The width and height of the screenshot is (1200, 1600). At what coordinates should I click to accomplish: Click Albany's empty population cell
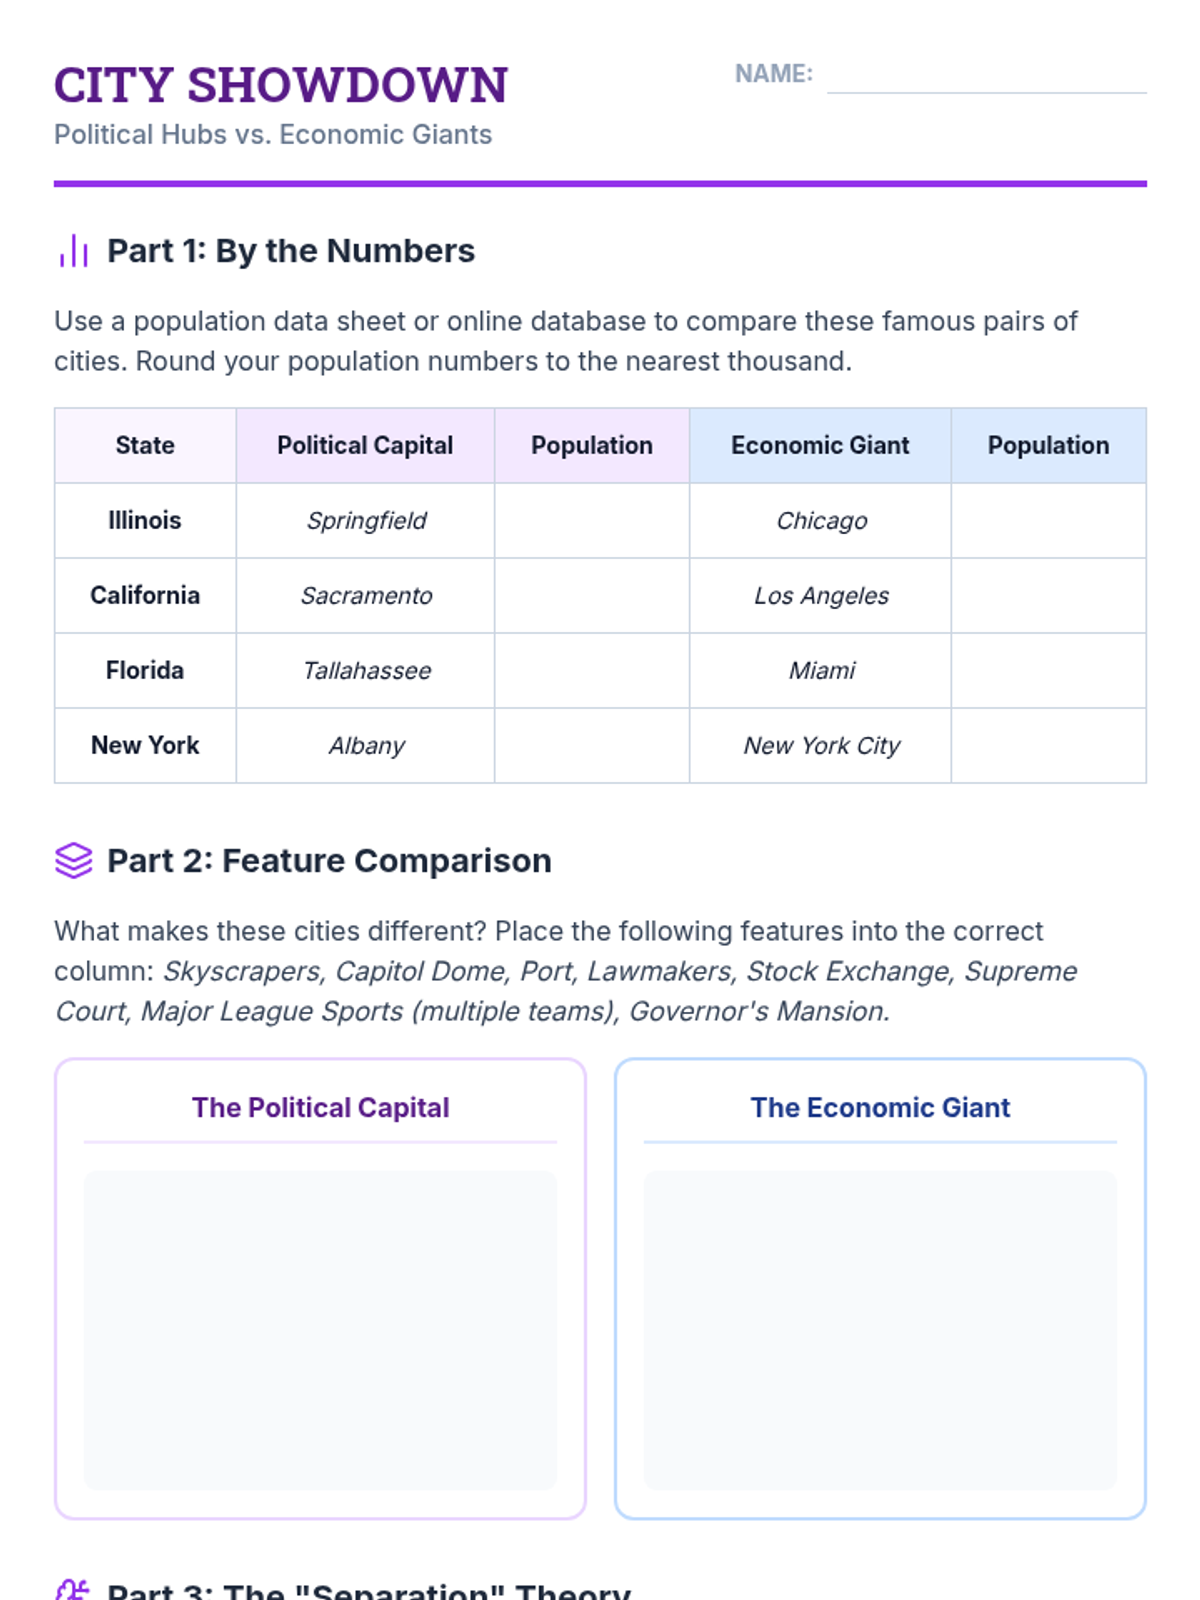[x=592, y=746]
